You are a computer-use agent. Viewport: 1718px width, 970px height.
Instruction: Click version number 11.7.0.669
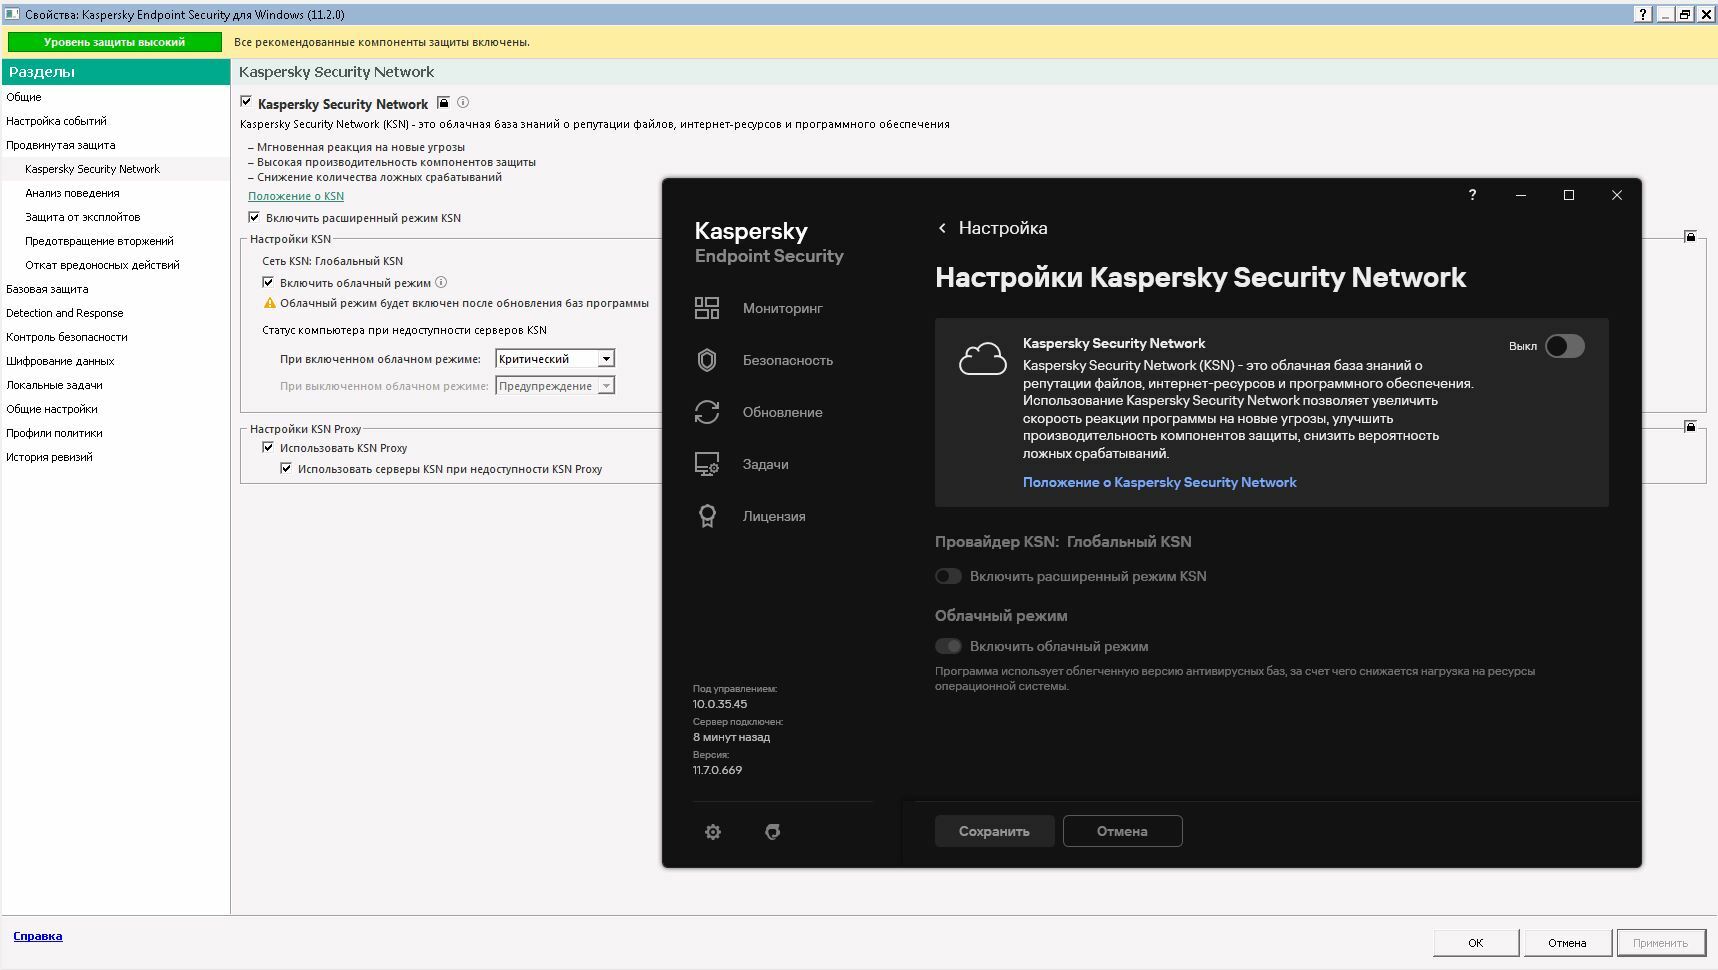[x=717, y=770]
